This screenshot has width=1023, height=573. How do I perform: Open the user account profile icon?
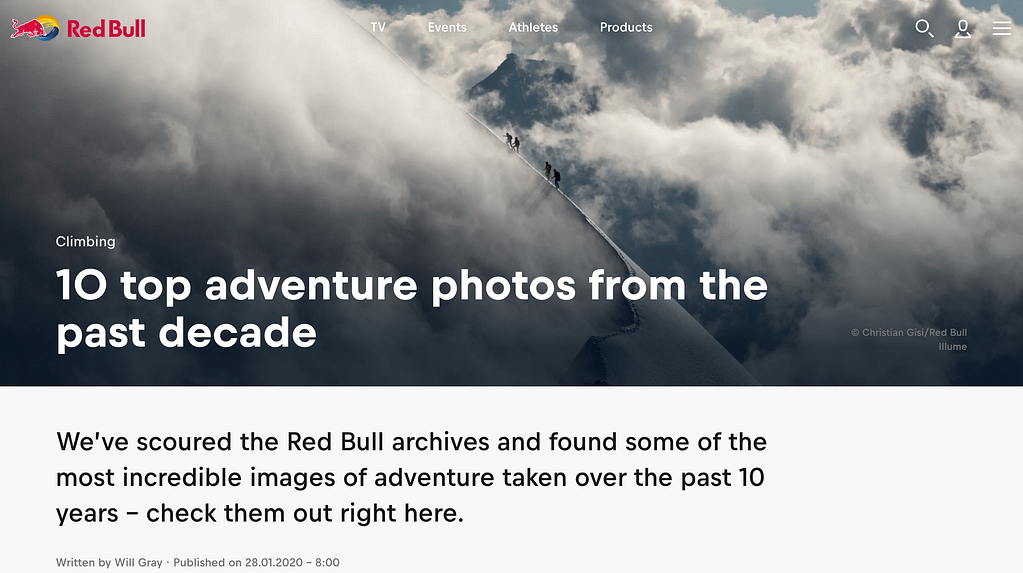coord(962,28)
